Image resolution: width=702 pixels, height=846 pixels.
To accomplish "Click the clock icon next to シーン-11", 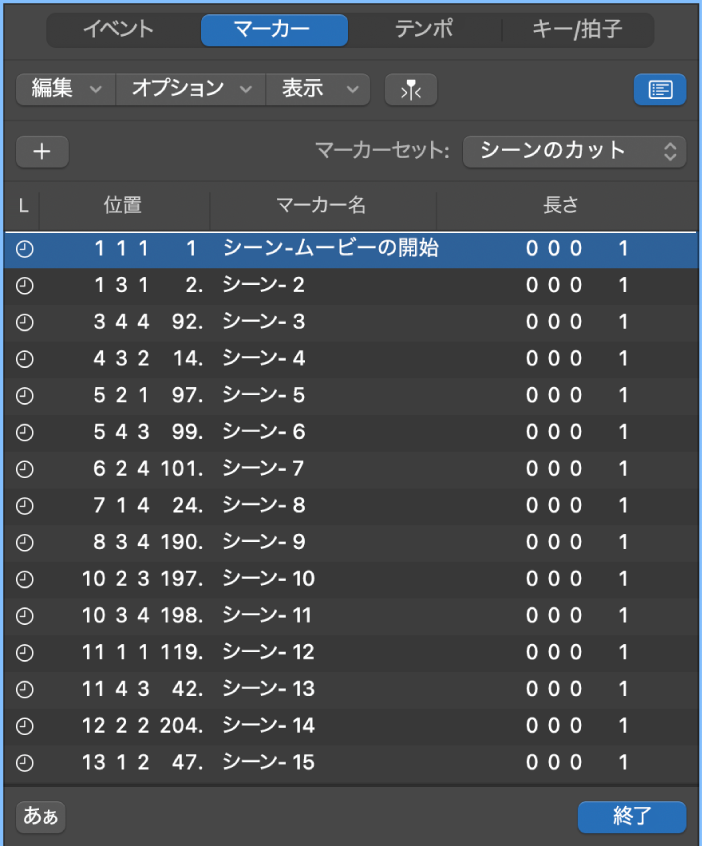I will pos(23,616).
